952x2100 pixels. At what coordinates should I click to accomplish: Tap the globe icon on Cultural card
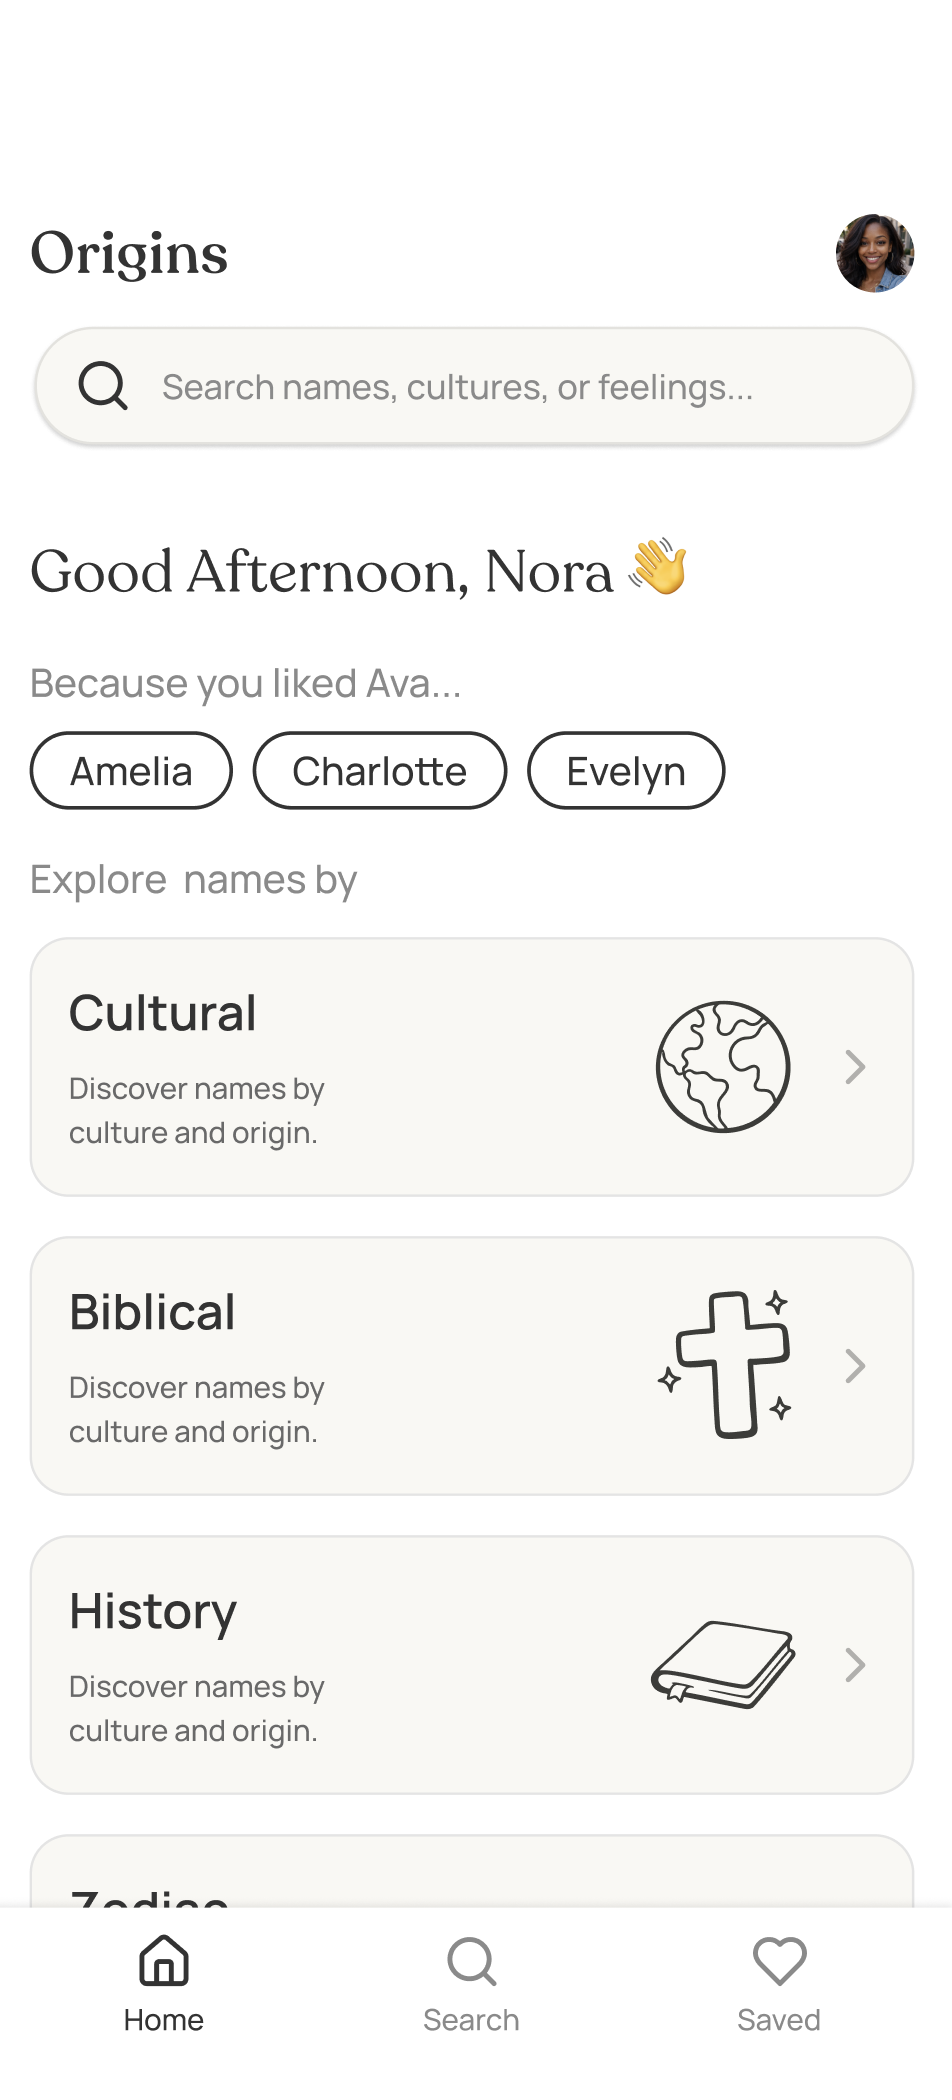[723, 1067]
